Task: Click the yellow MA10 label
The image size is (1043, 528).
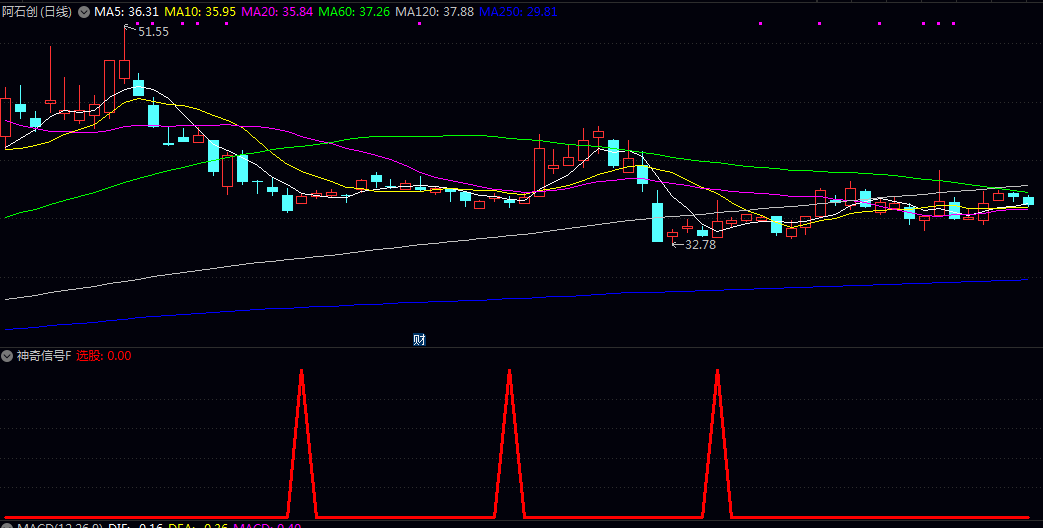Action: (x=200, y=12)
